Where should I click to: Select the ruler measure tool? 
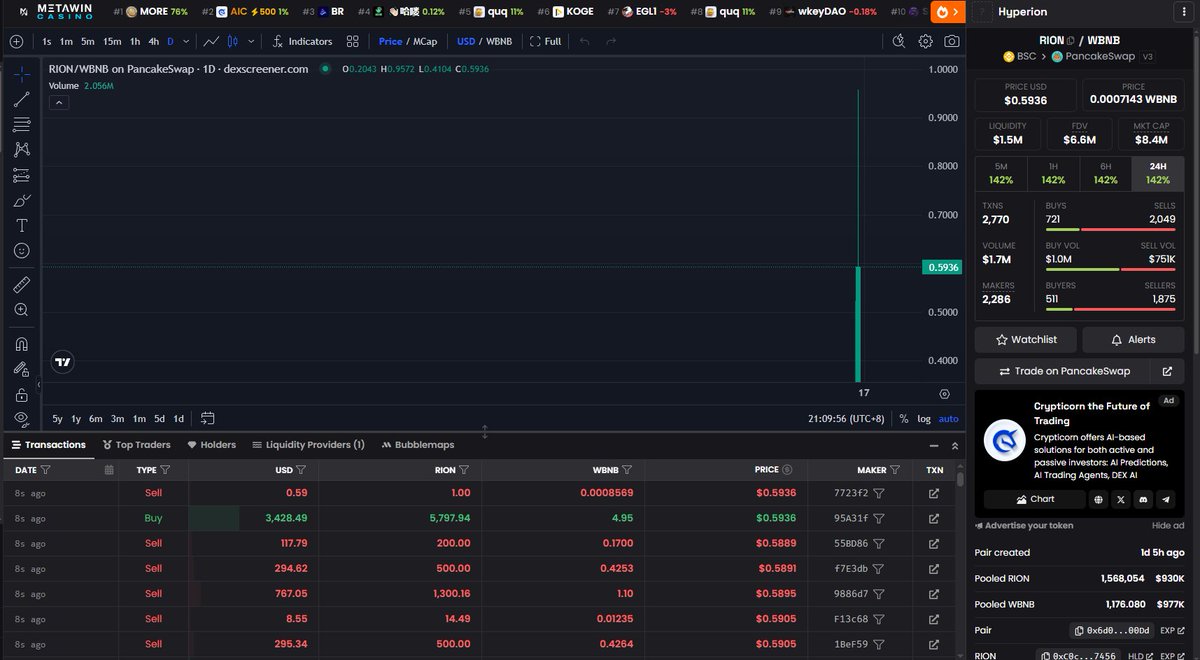[21, 285]
